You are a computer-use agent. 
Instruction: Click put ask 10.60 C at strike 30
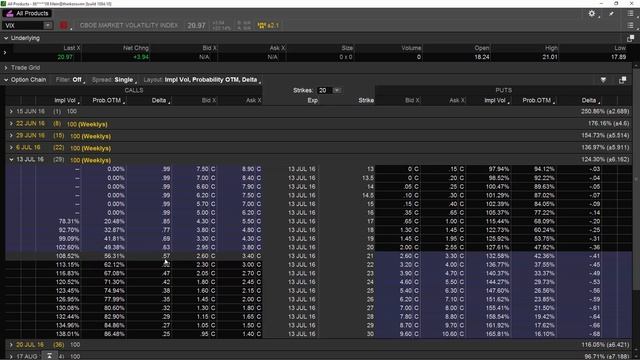pos(452,334)
